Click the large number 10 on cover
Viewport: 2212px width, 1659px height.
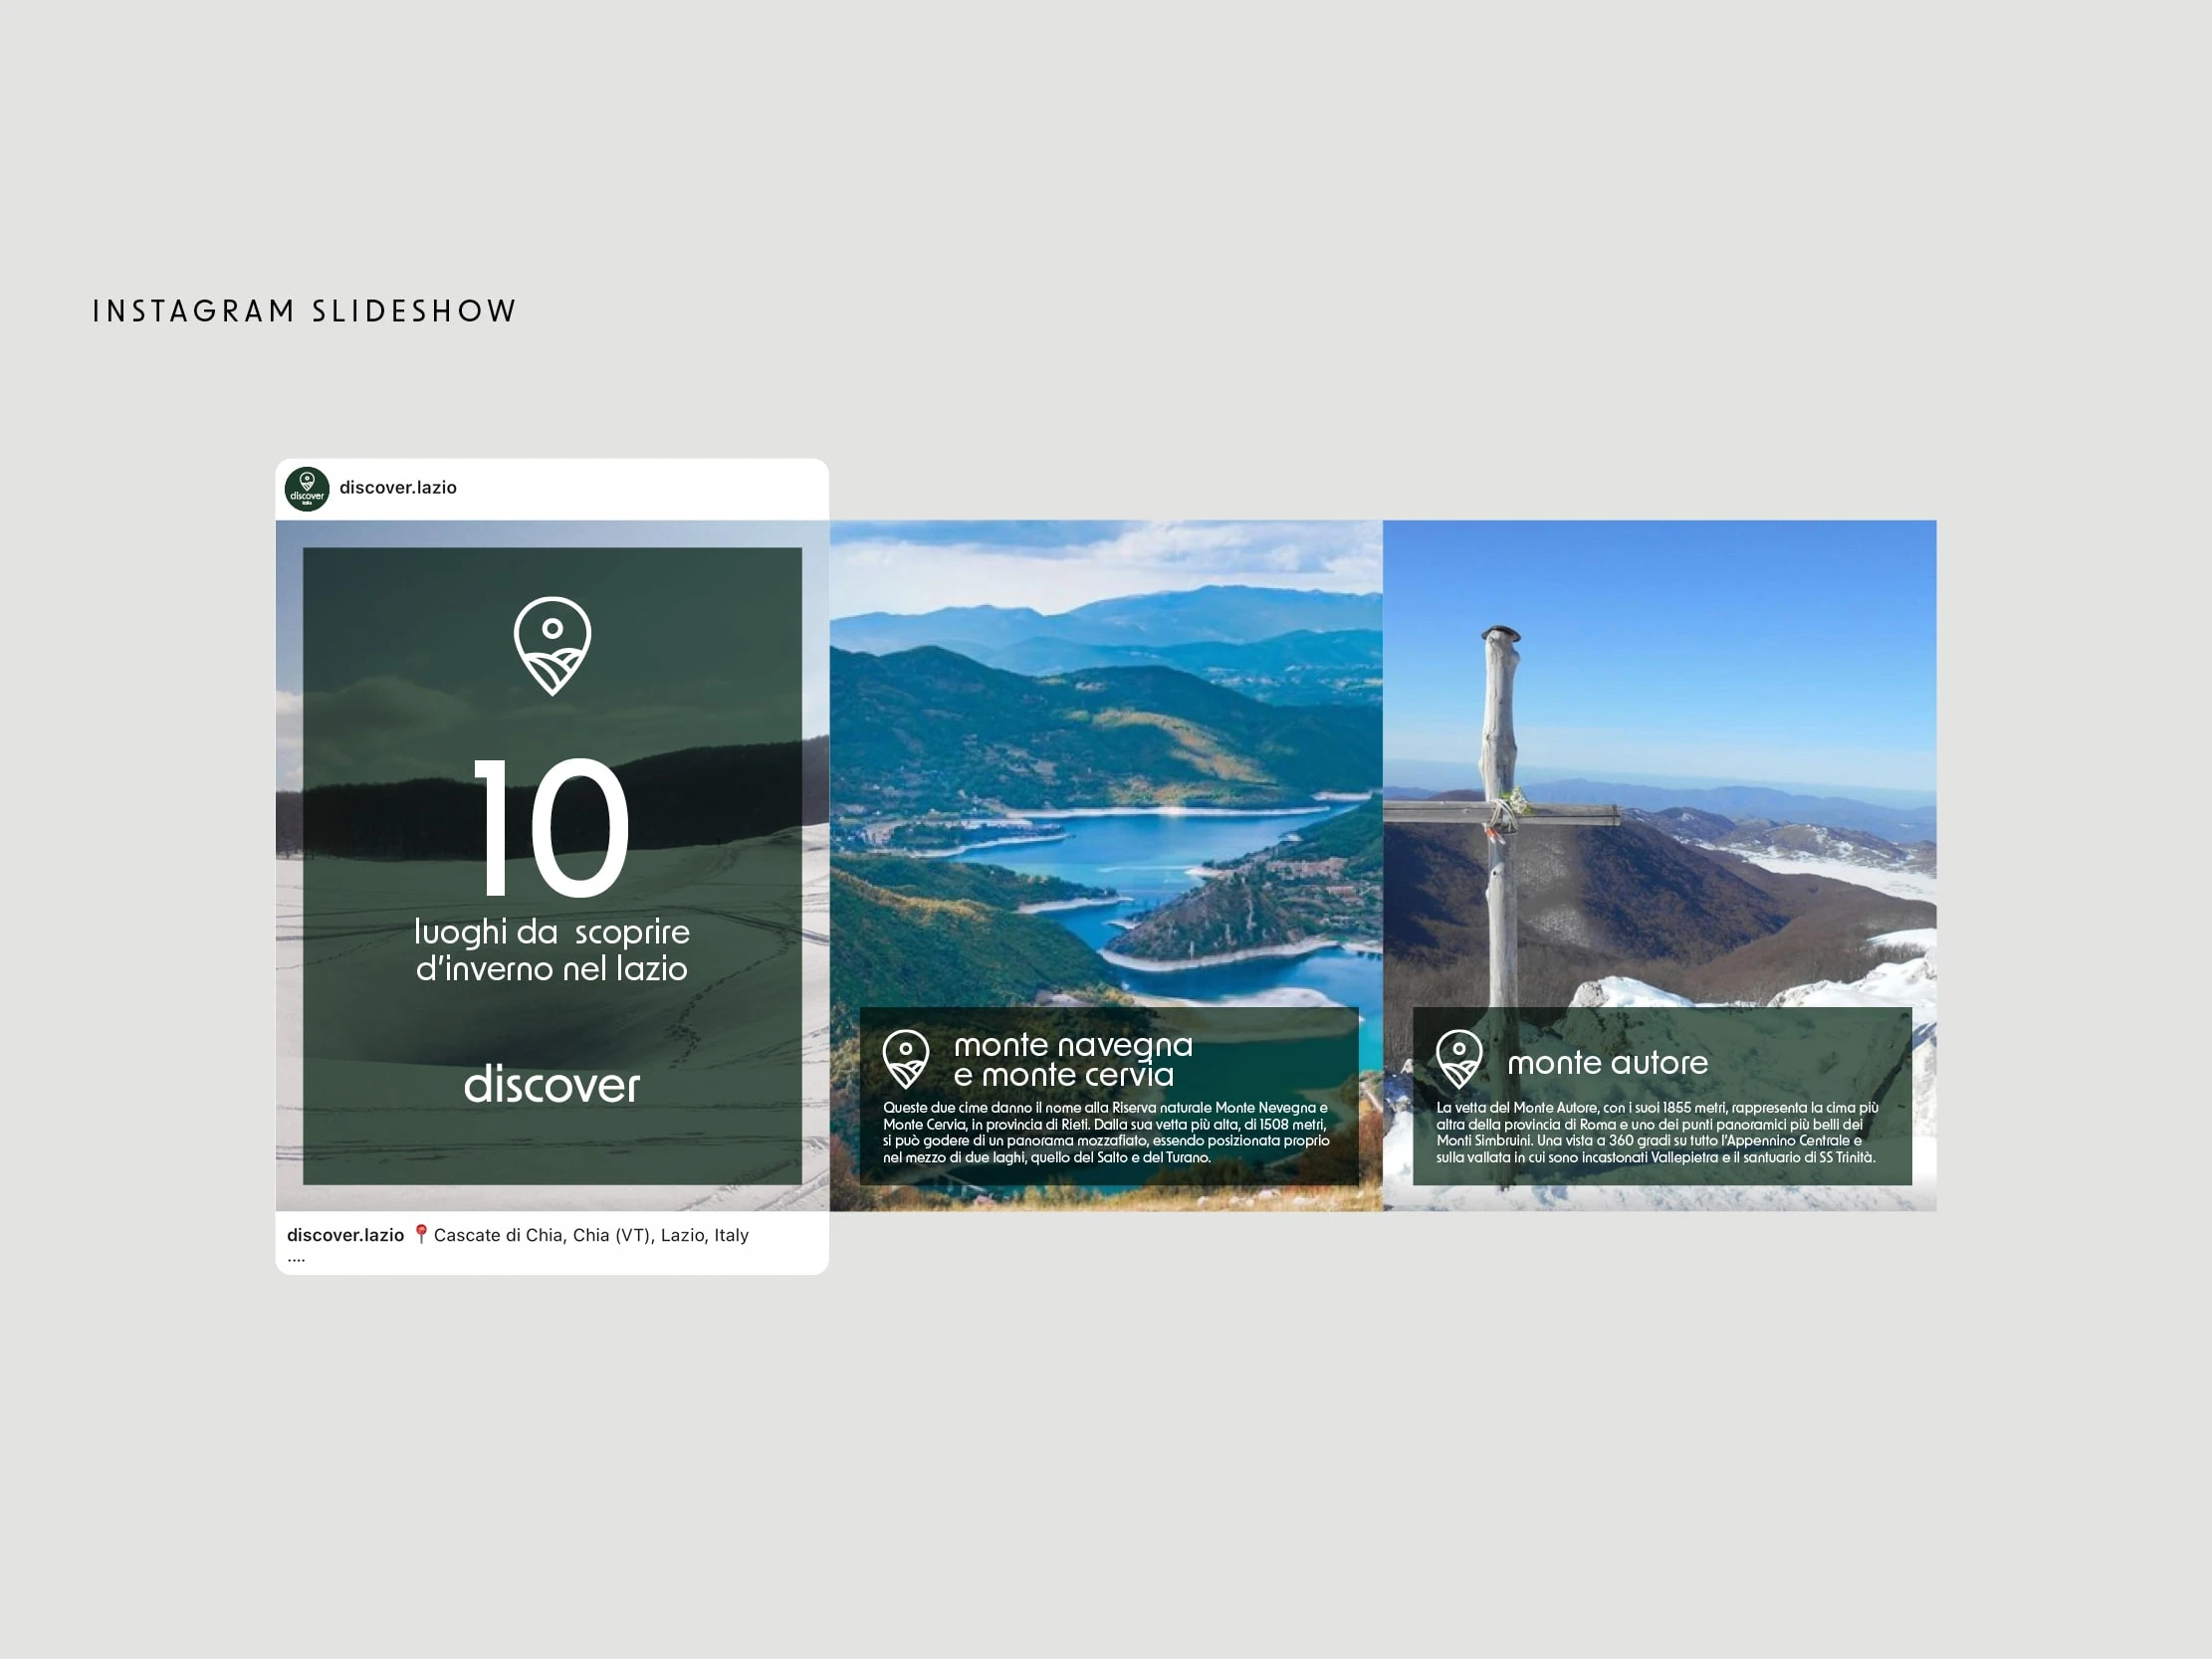tap(551, 827)
